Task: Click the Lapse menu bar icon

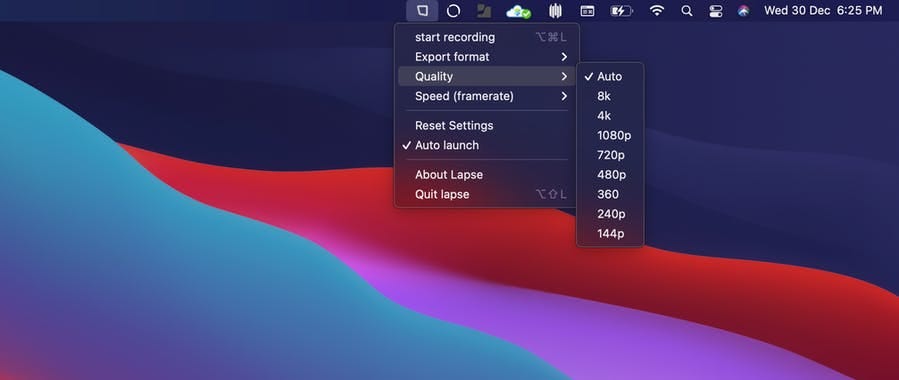Action: (423, 11)
